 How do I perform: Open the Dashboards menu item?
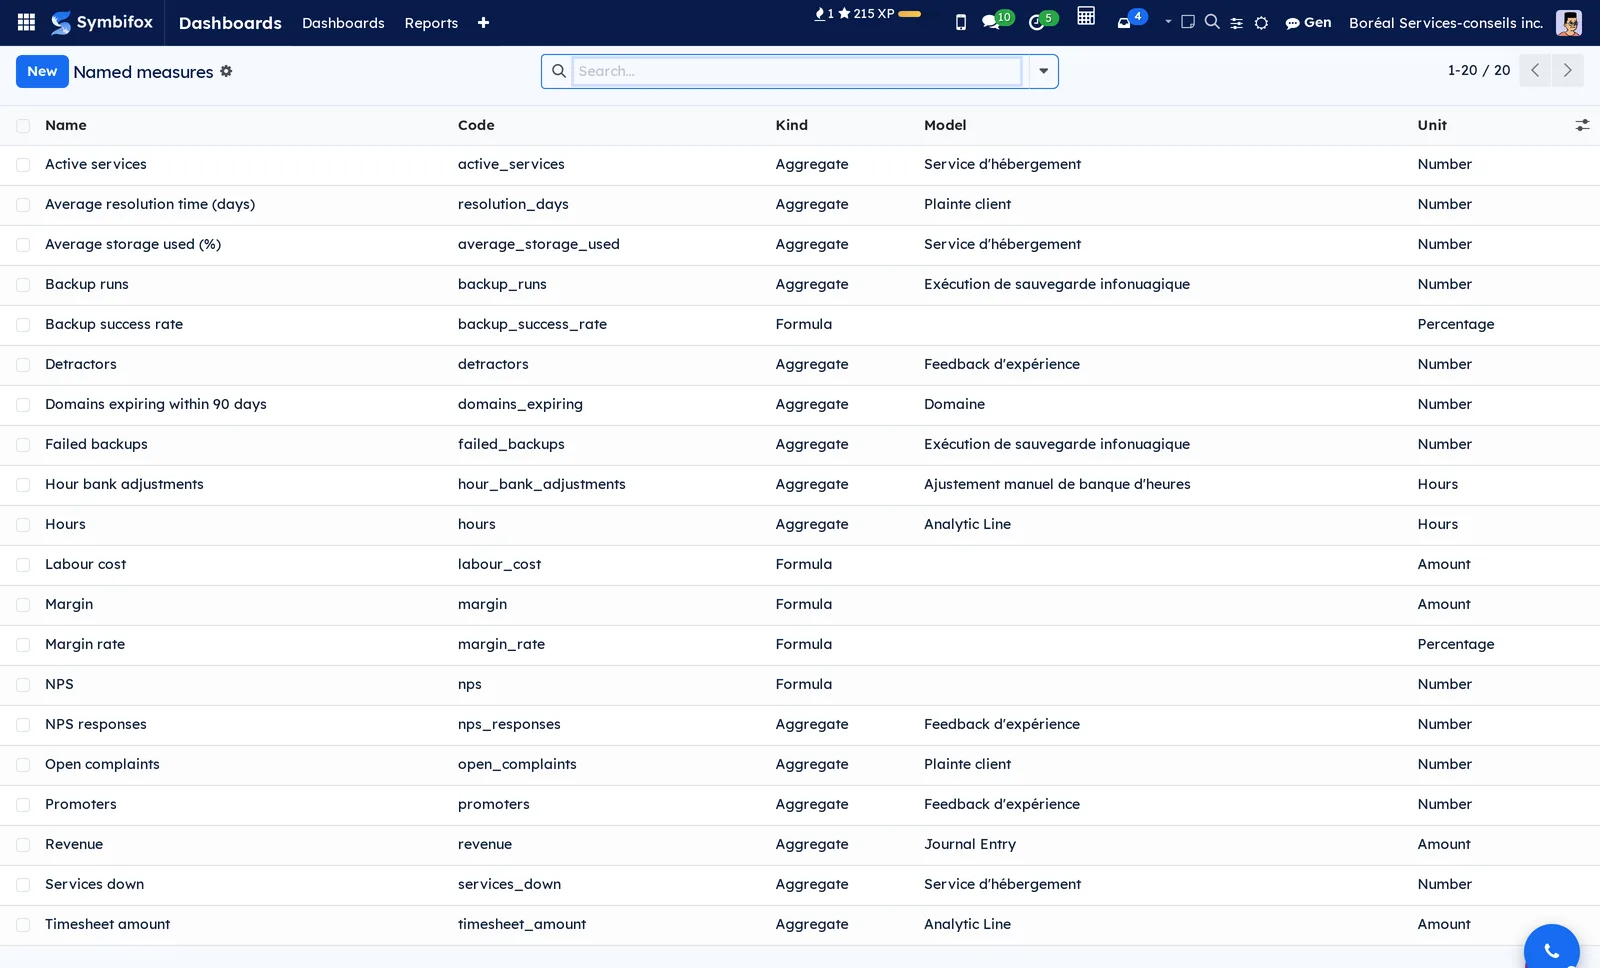(x=343, y=23)
